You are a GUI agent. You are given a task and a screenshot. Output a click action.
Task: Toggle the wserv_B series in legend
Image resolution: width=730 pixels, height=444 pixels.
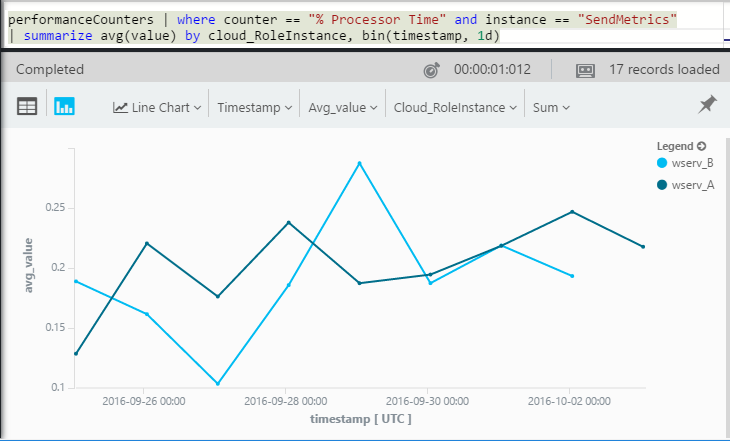(685, 163)
